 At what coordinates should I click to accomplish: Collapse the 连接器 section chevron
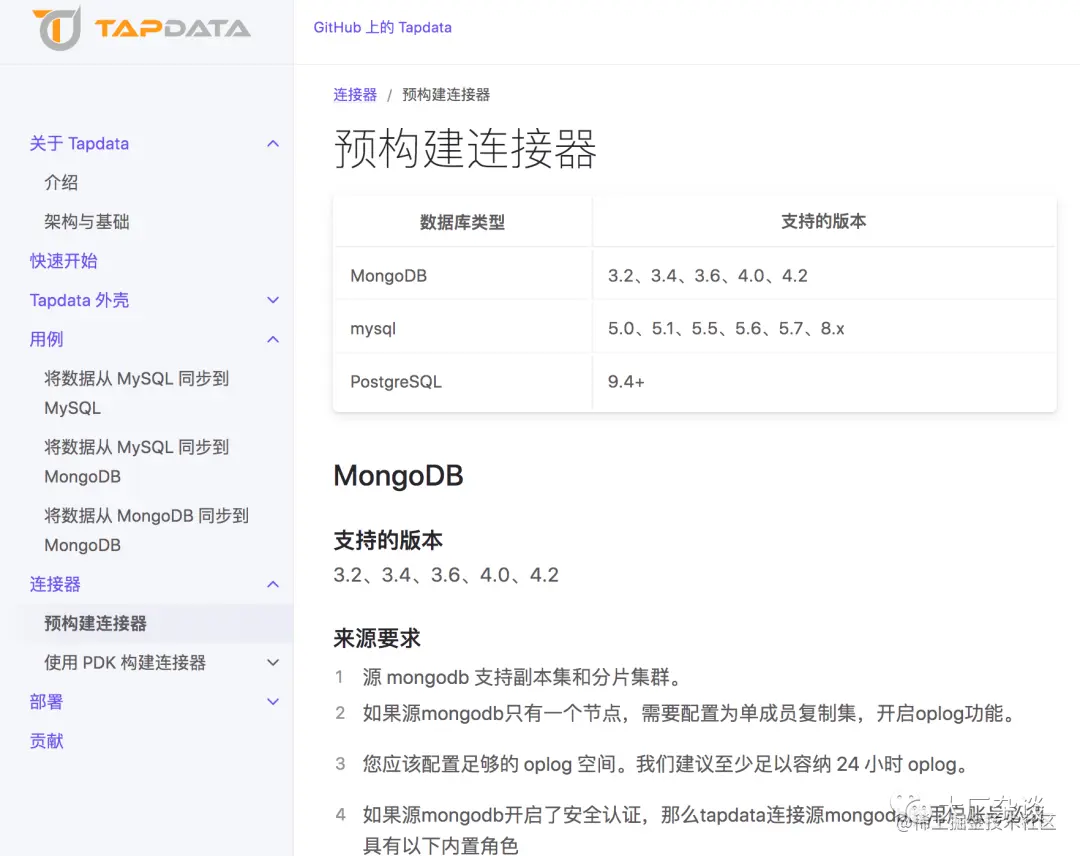[273, 585]
